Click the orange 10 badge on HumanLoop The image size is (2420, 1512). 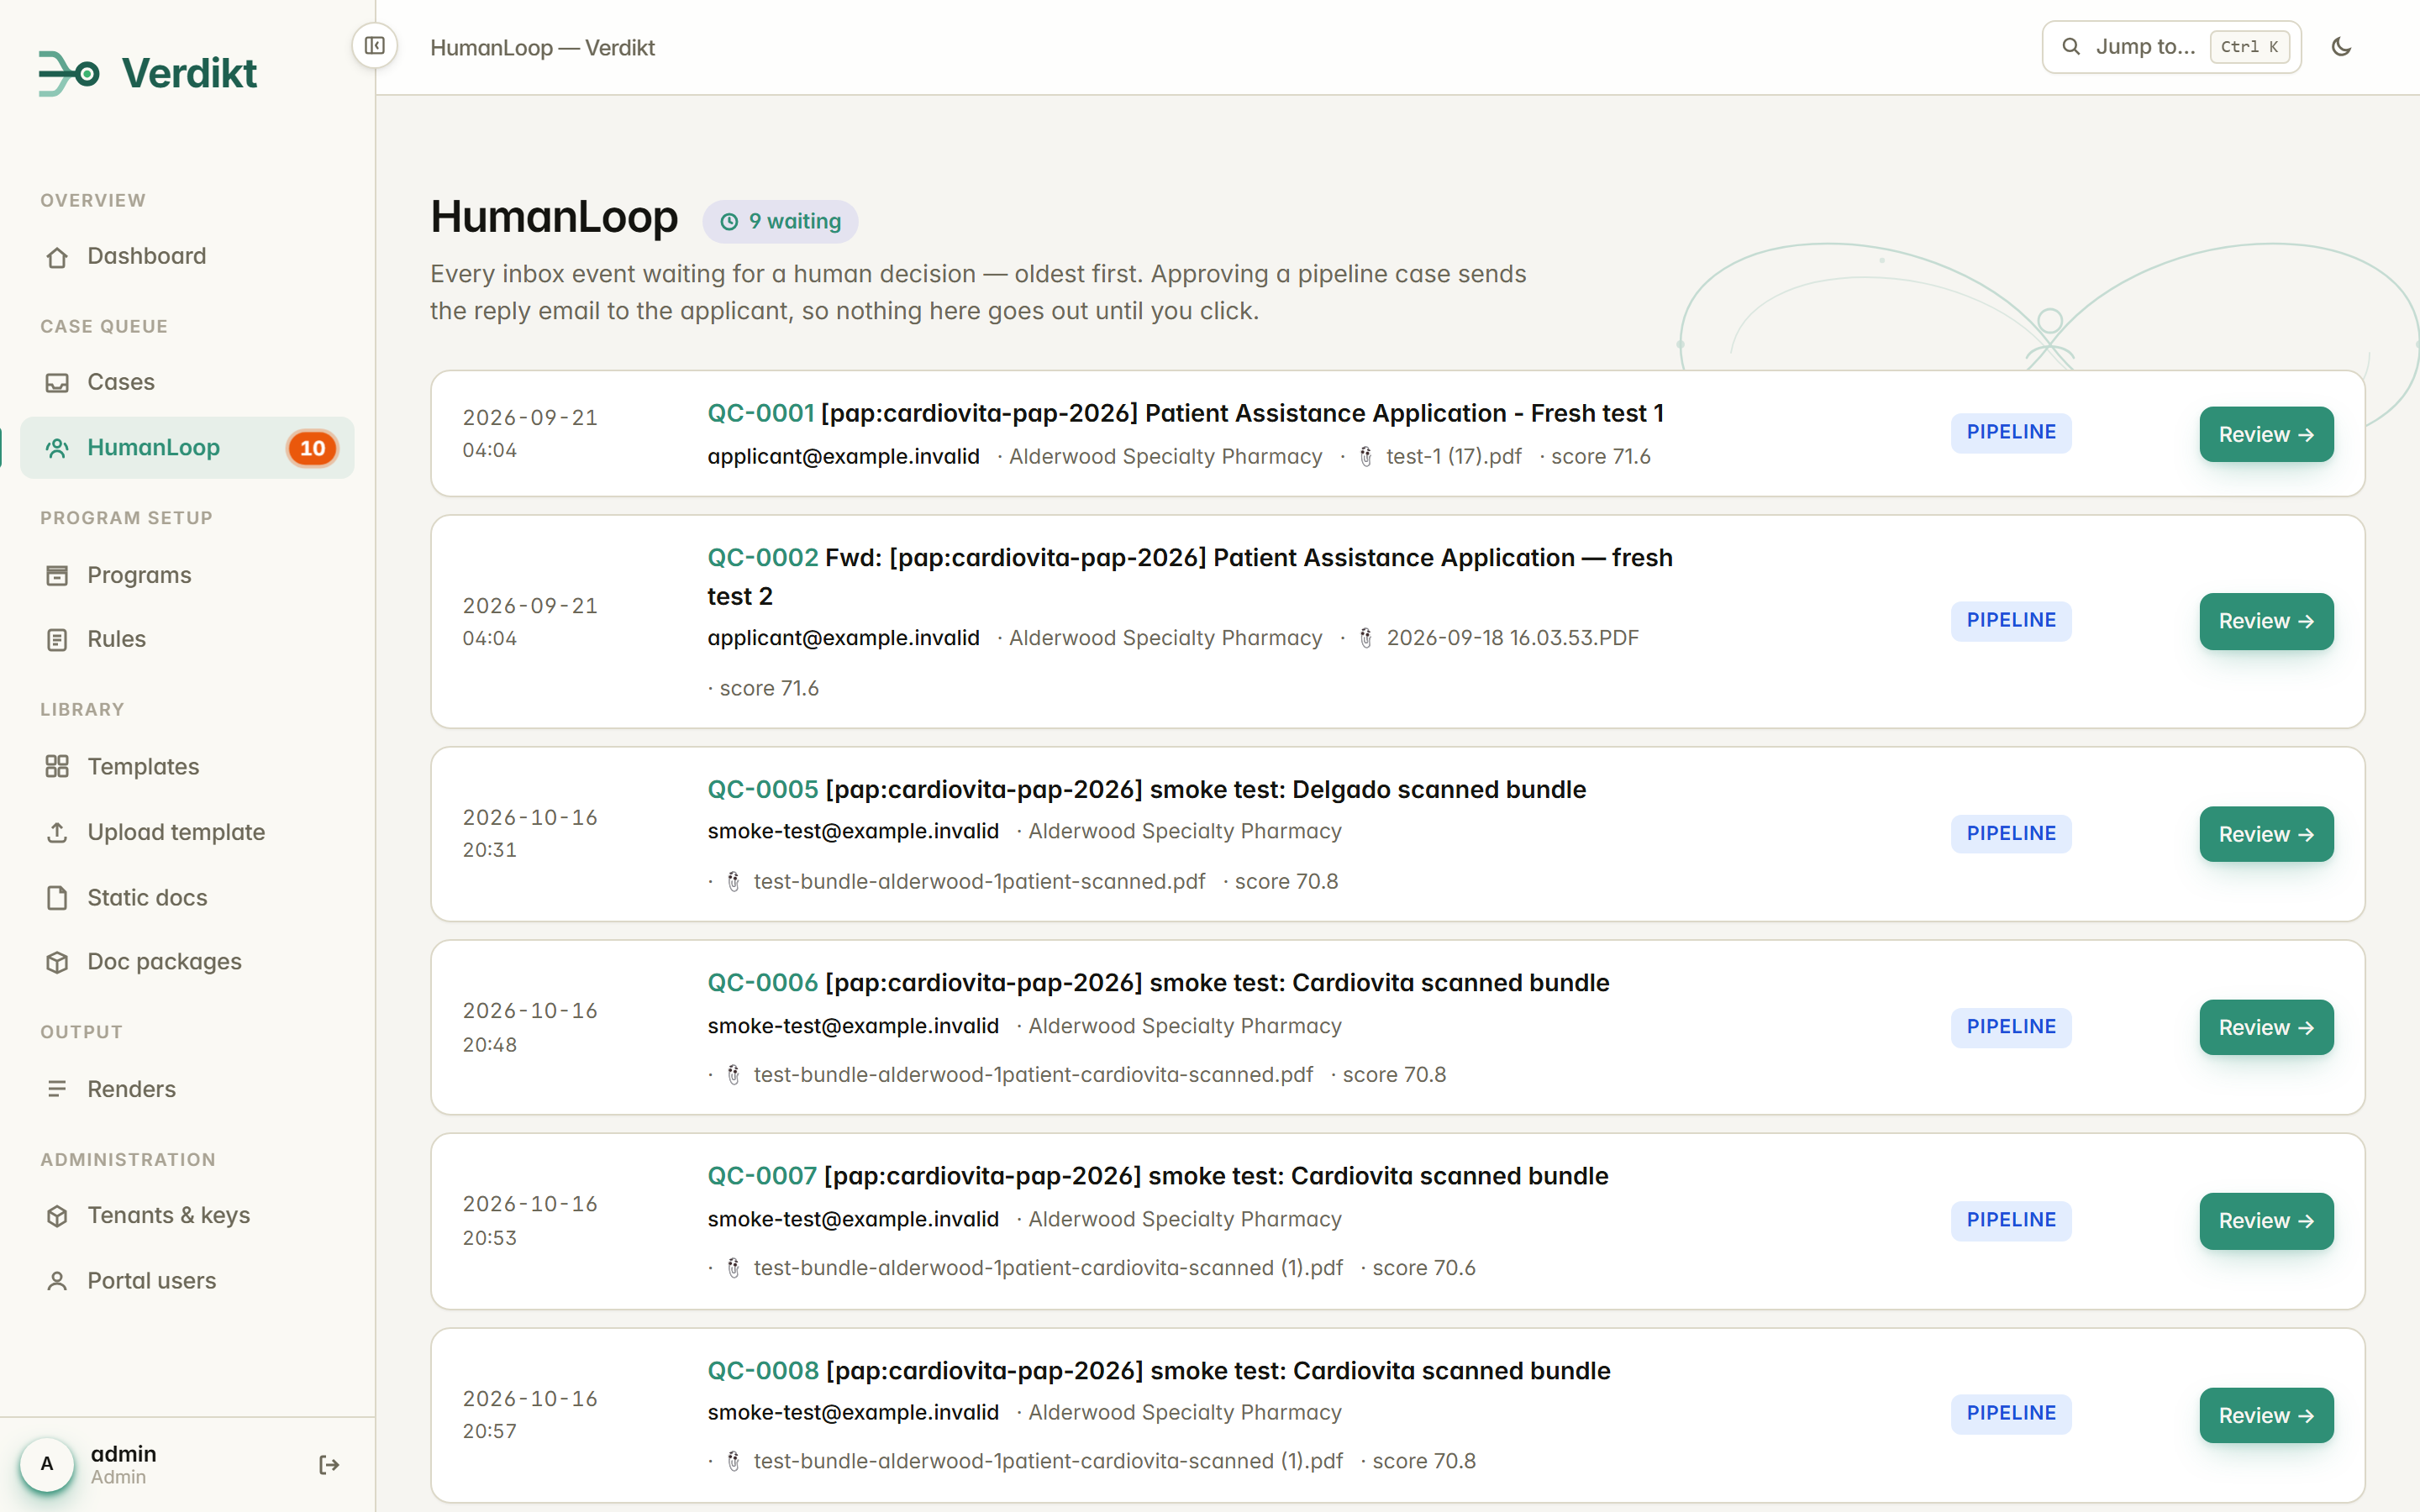[x=312, y=448]
